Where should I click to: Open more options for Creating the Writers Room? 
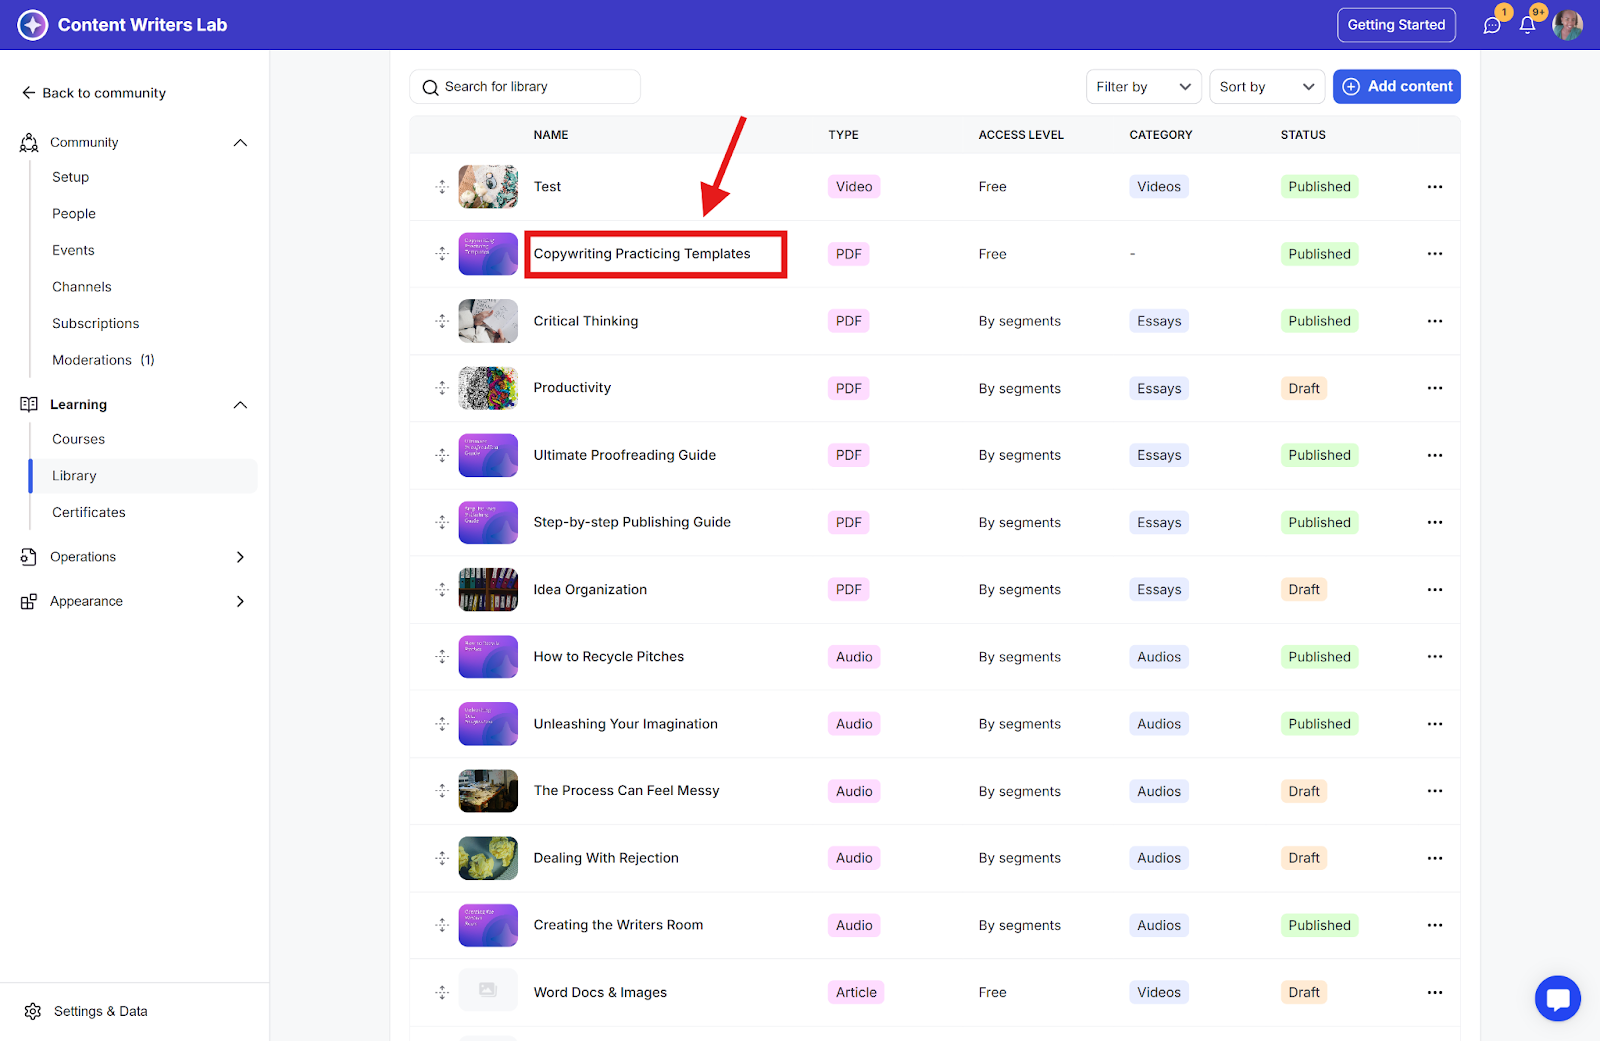(x=1435, y=925)
